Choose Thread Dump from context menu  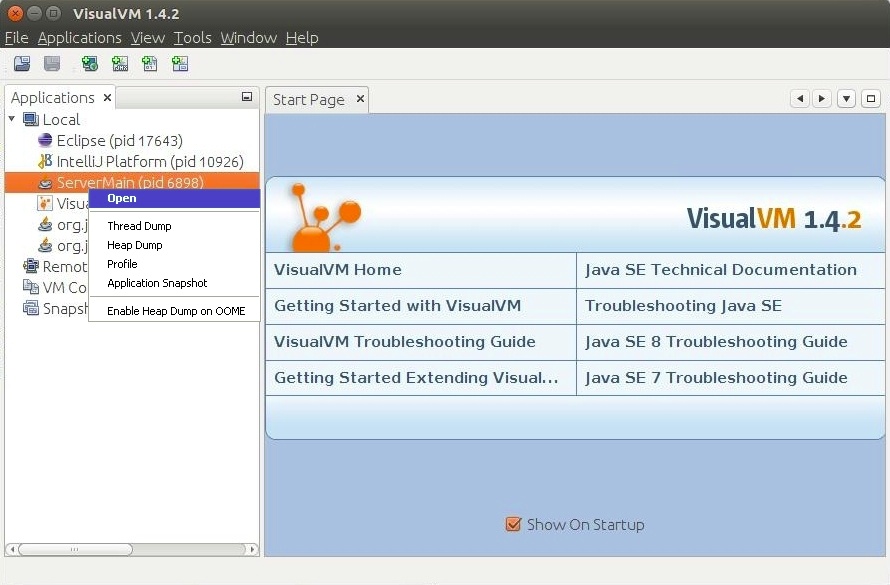pos(174,226)
